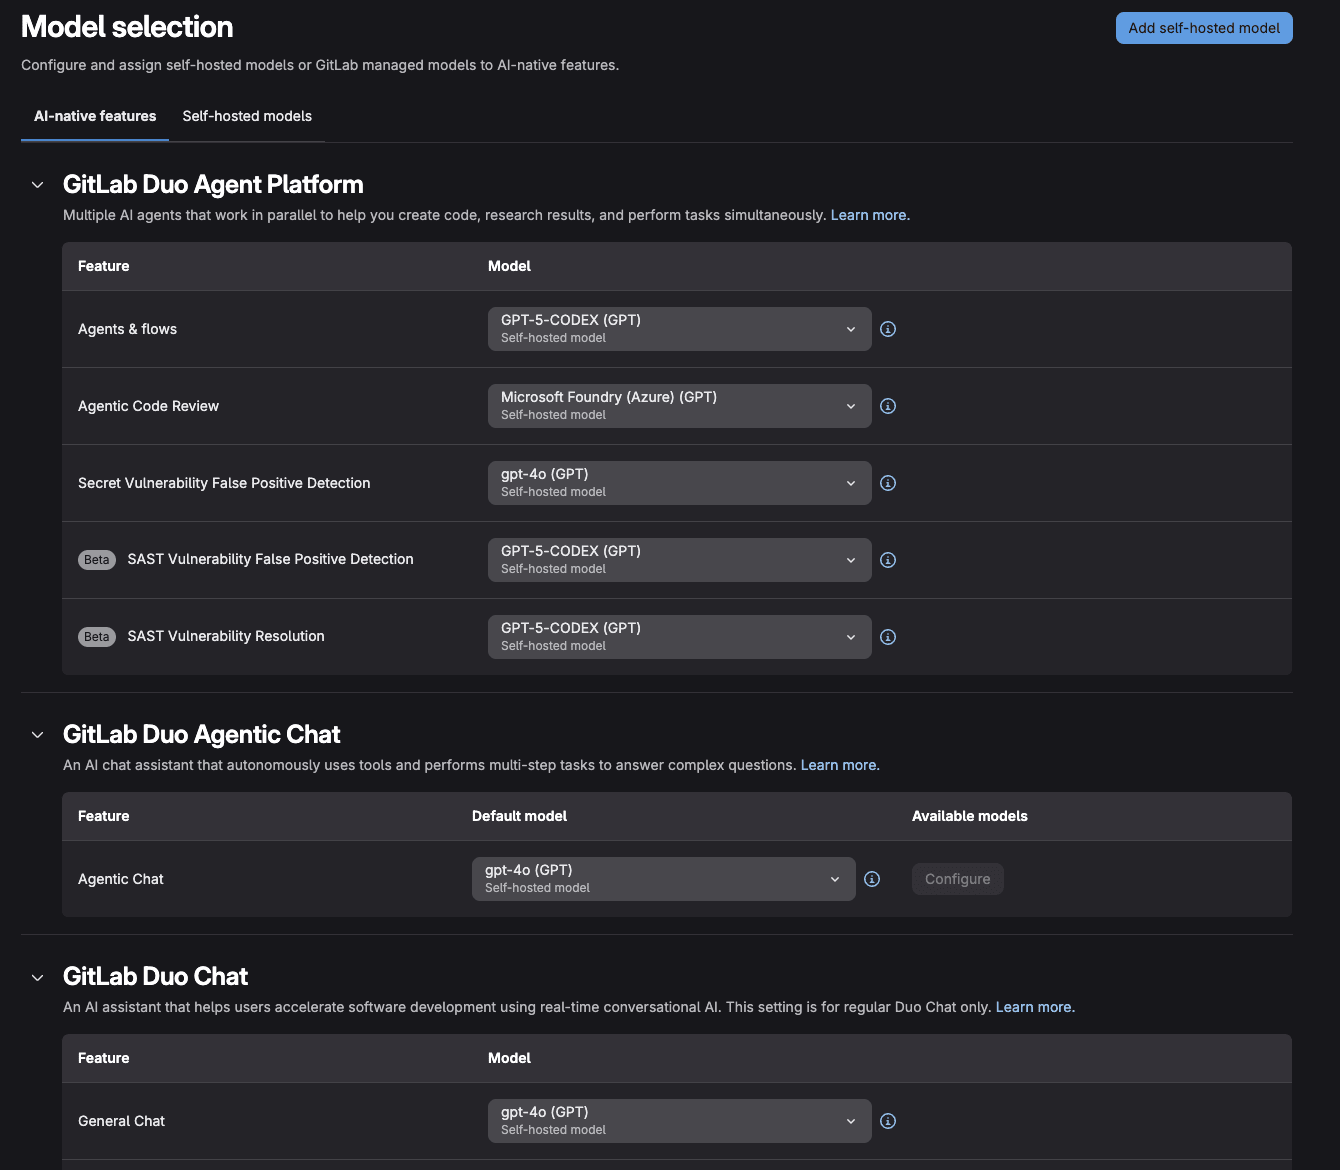
Task: Open model dropdown for Agentic Code Review
Action: [x=680, y=406]
